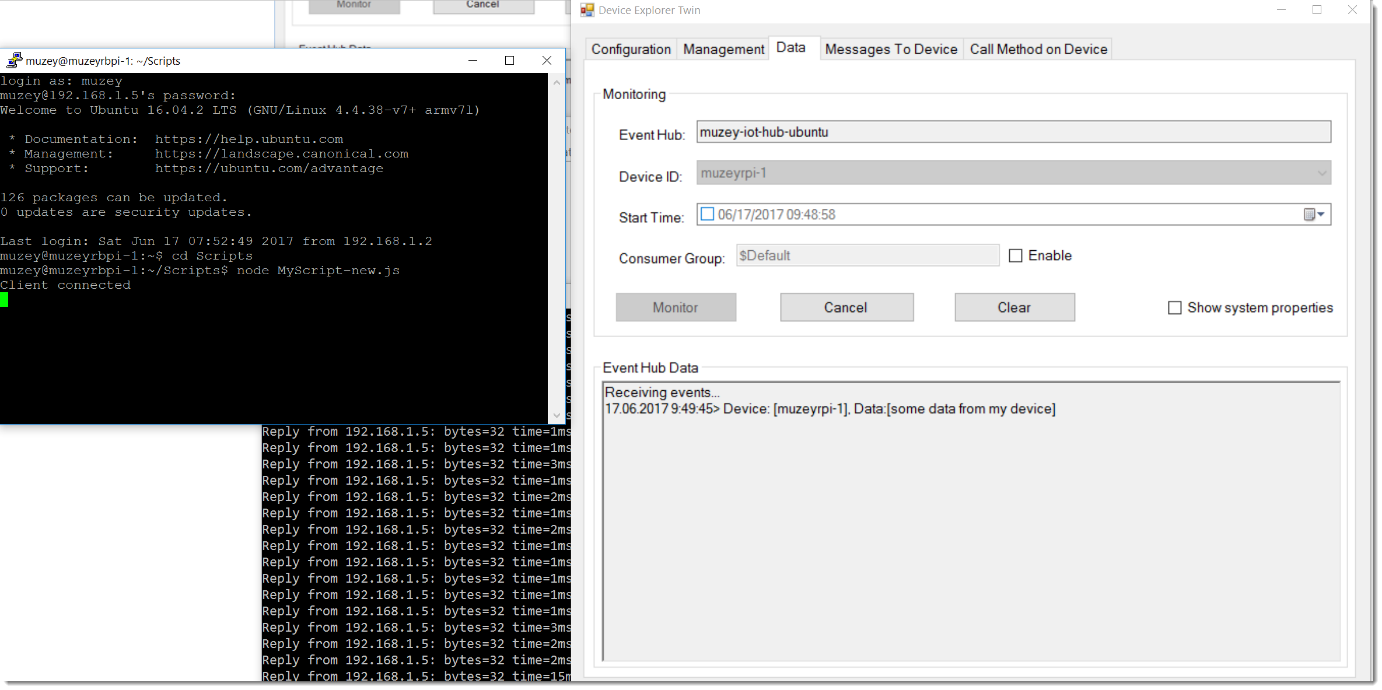Click the Monitor button in Device Explorer
The width and height of the screenshot is (1382, 690).
(676, 307)
